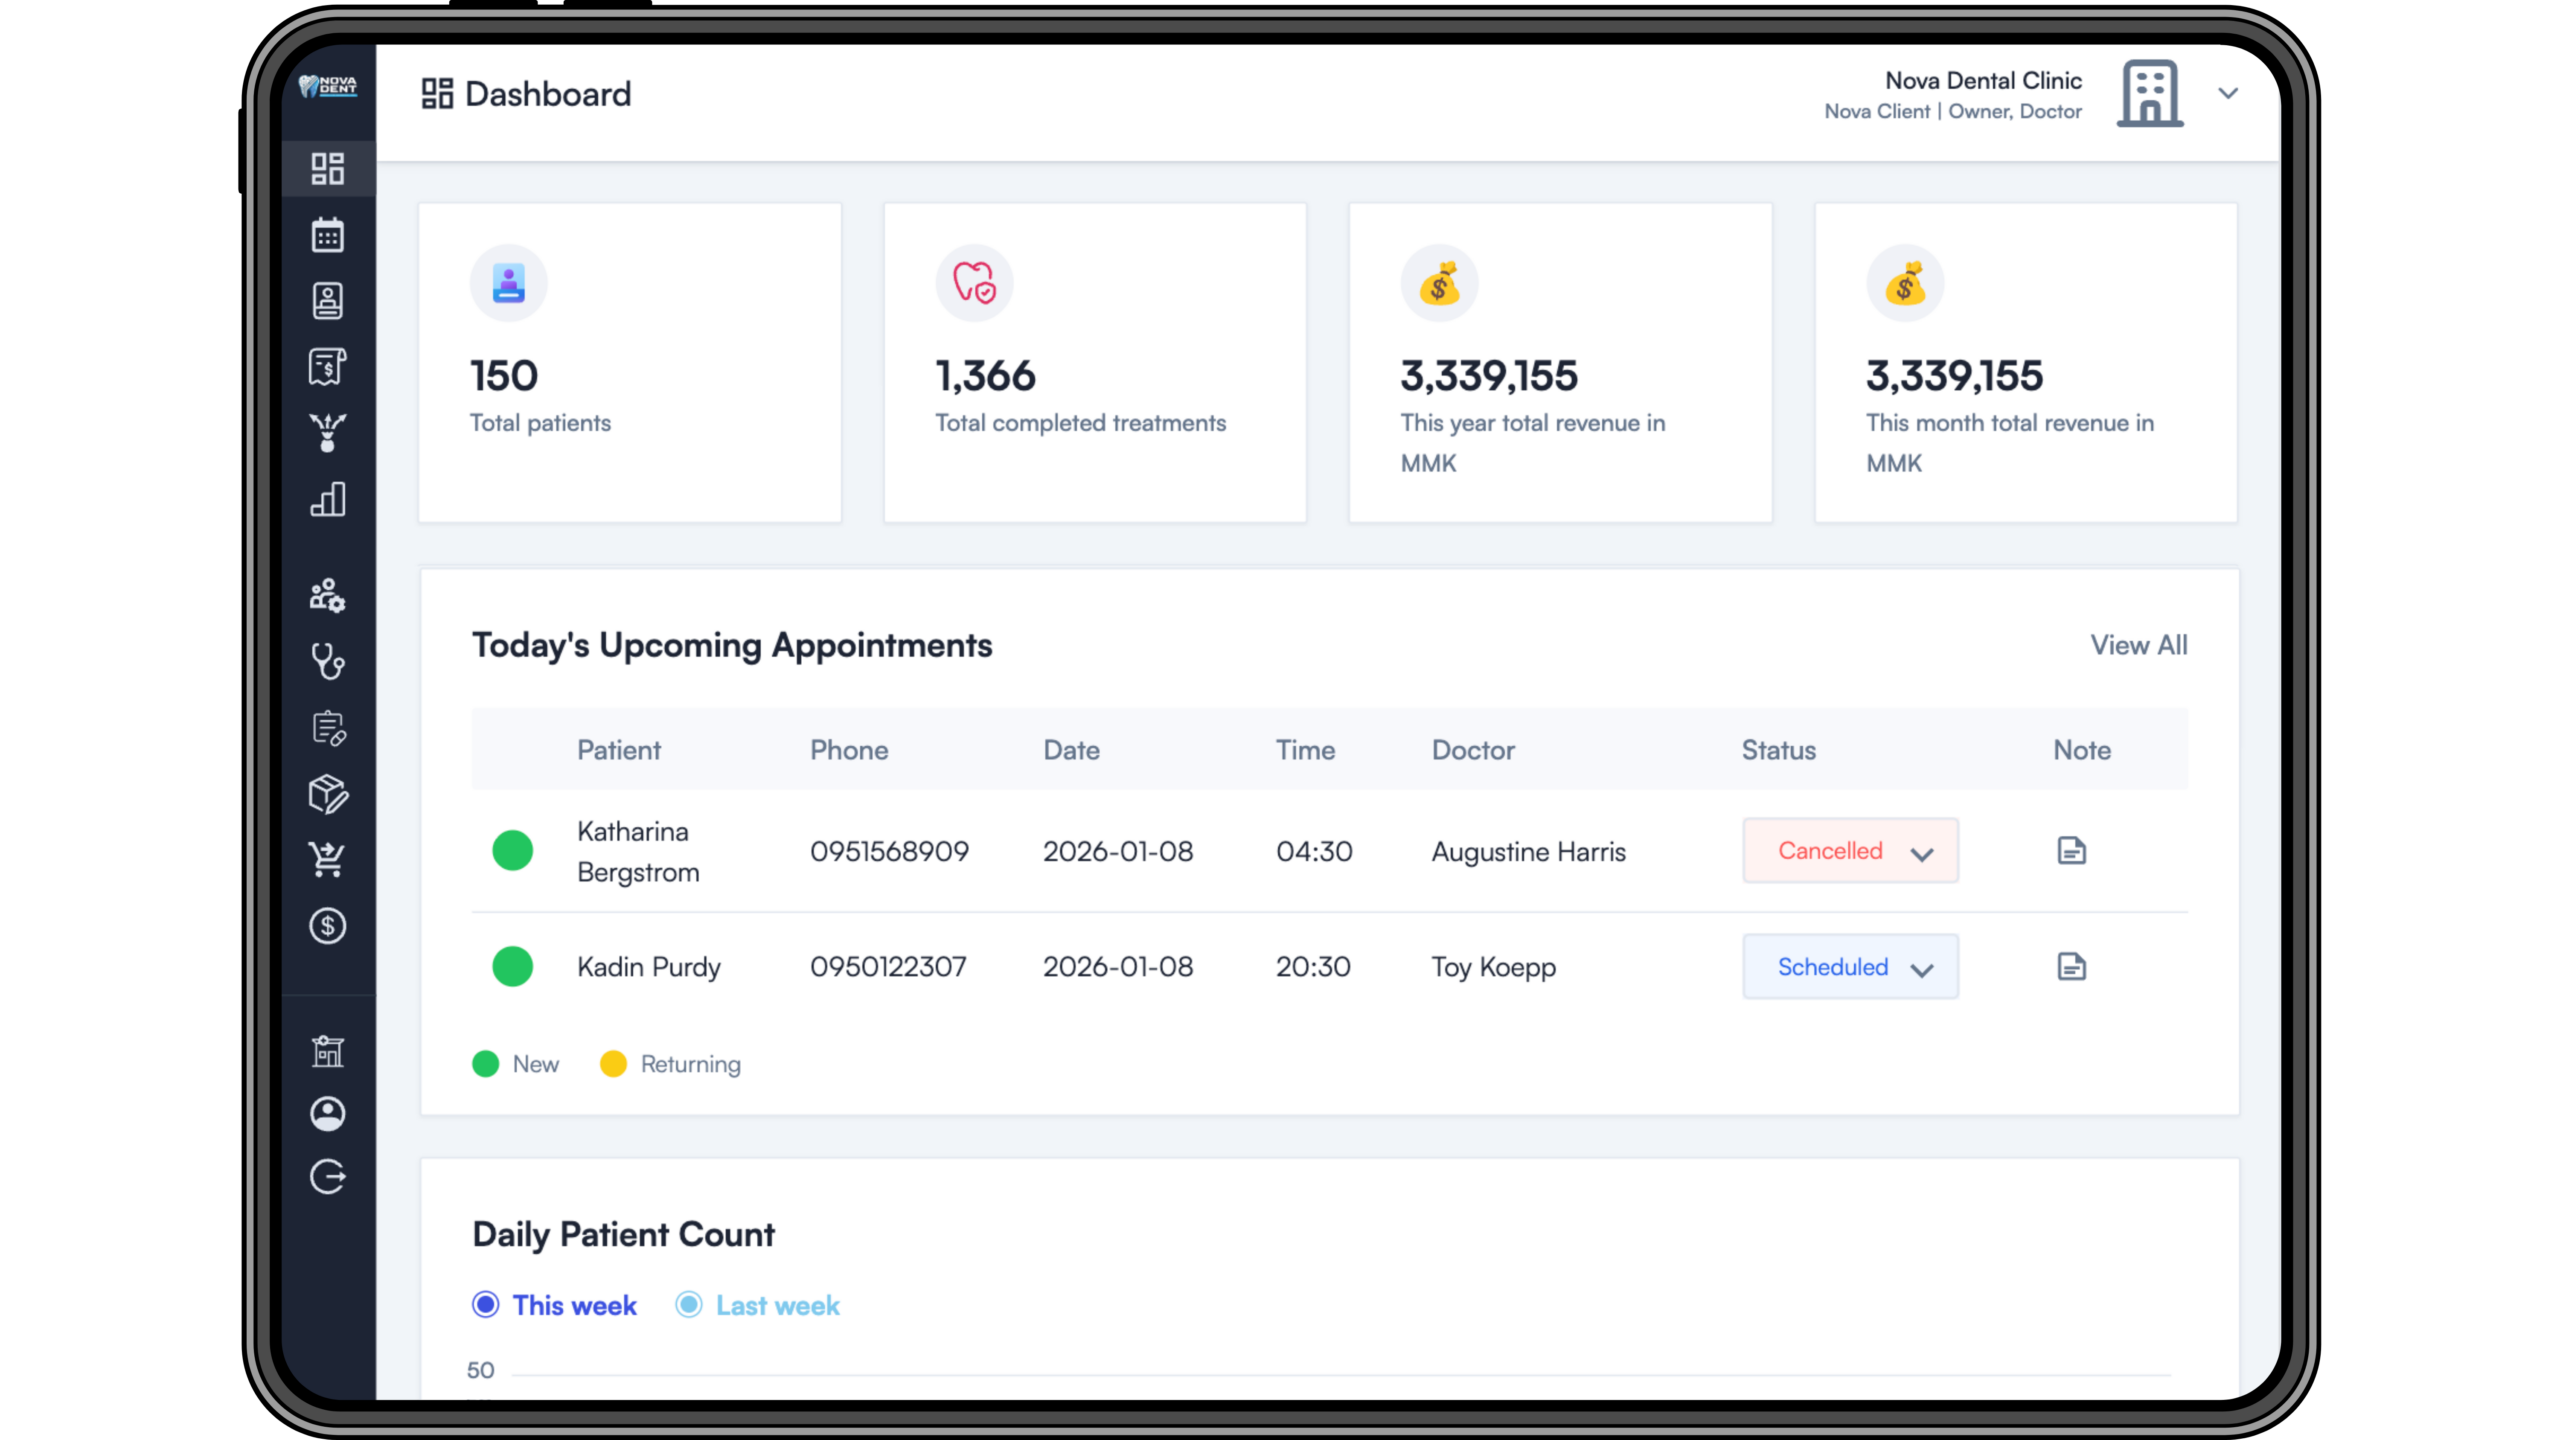Click the Total patients card
The image size is (2560, 1440).
(630, 362)
